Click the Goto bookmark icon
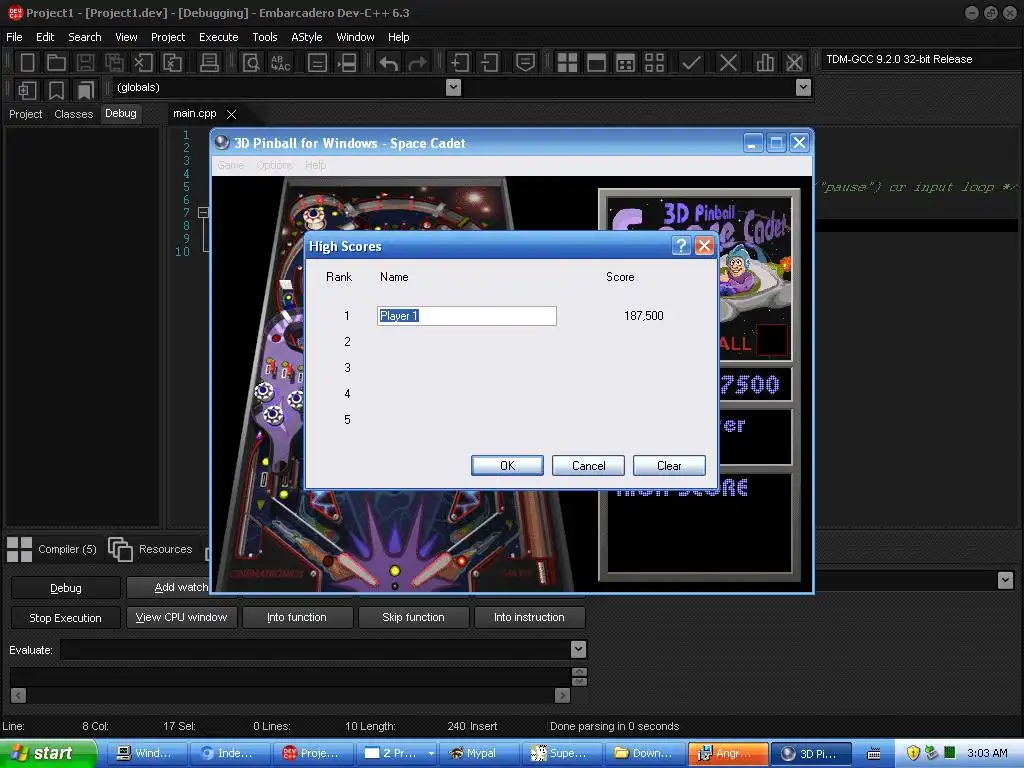The width and height of the screenshot is (1024, 768). 85,89
